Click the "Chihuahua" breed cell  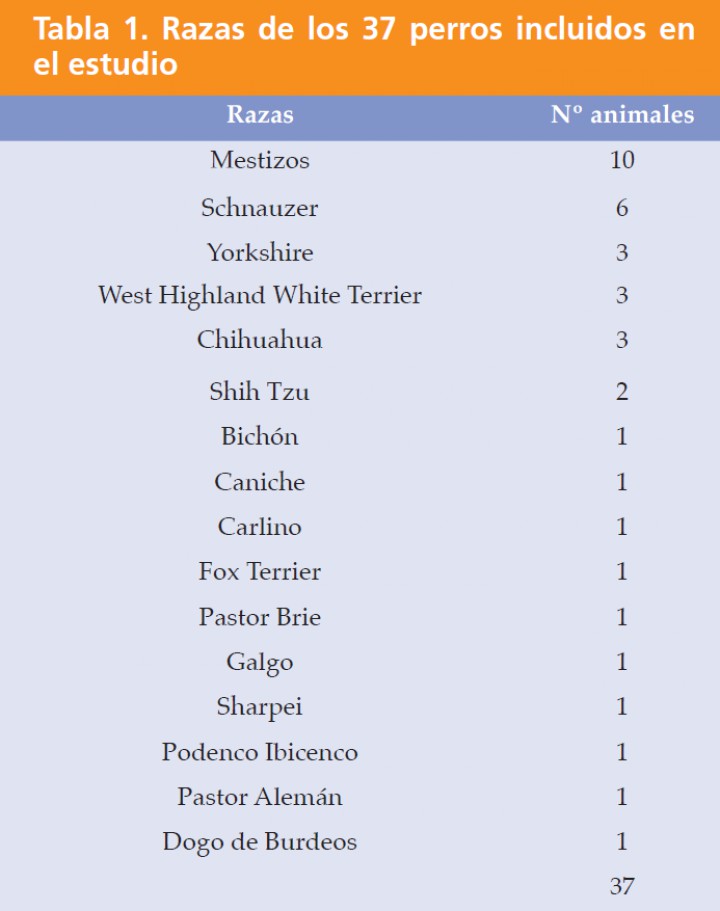260,340
